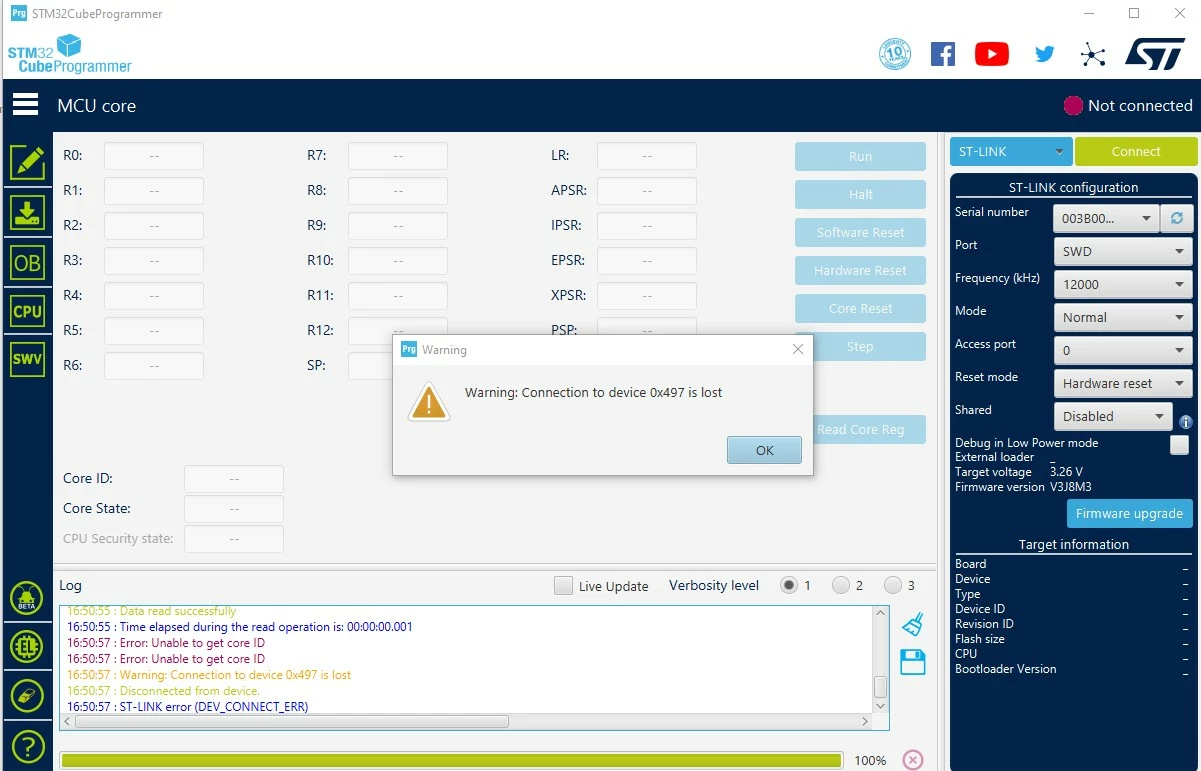Open the Shared Disabled dropdown

[1113, 416]
